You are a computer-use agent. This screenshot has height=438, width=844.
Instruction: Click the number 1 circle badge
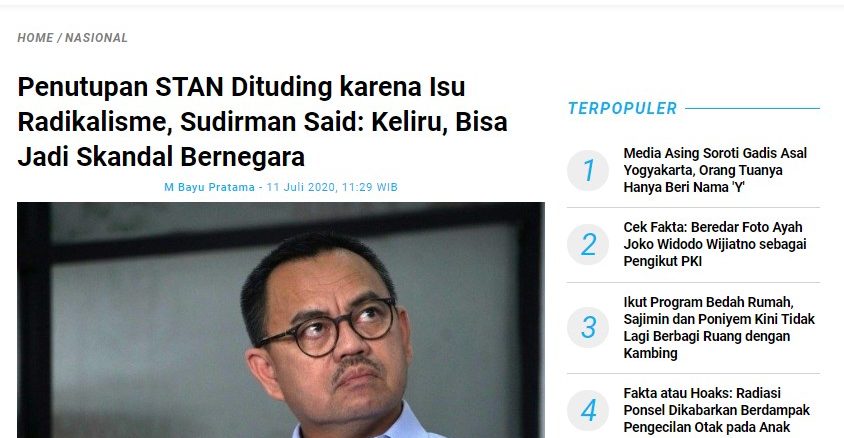tap(588, 170)
